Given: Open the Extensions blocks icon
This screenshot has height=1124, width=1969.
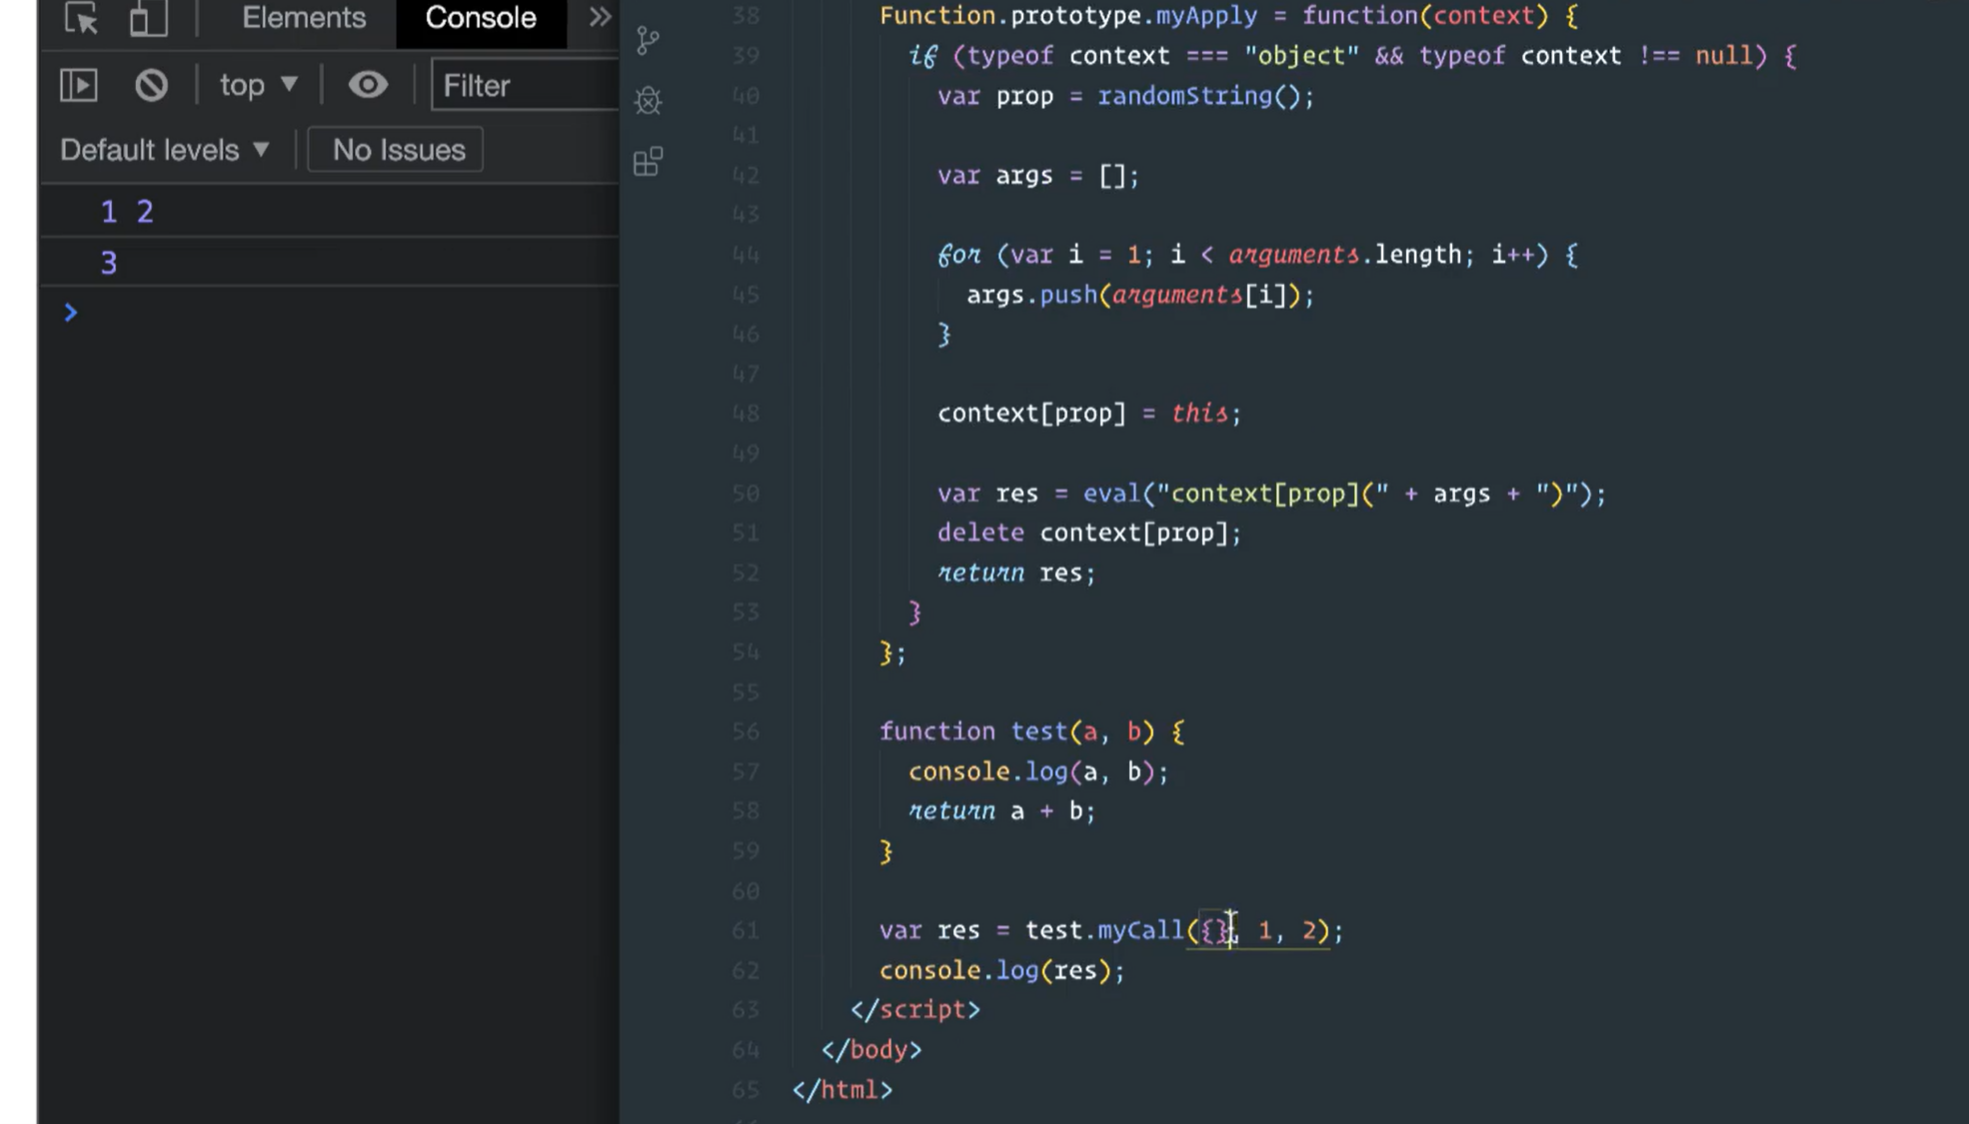Looking at the screenshot, I should [648, 161].
